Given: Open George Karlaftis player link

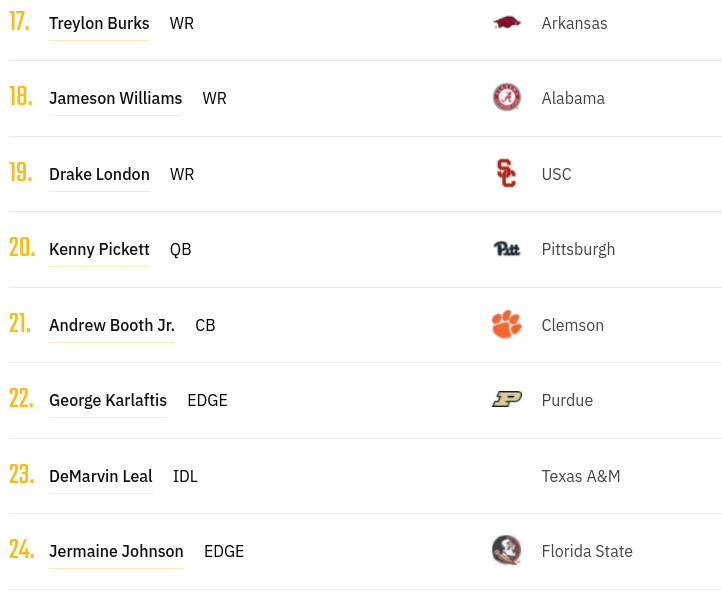Looking at the screenshot, I should pyautogui.click(x=108, y=400).
